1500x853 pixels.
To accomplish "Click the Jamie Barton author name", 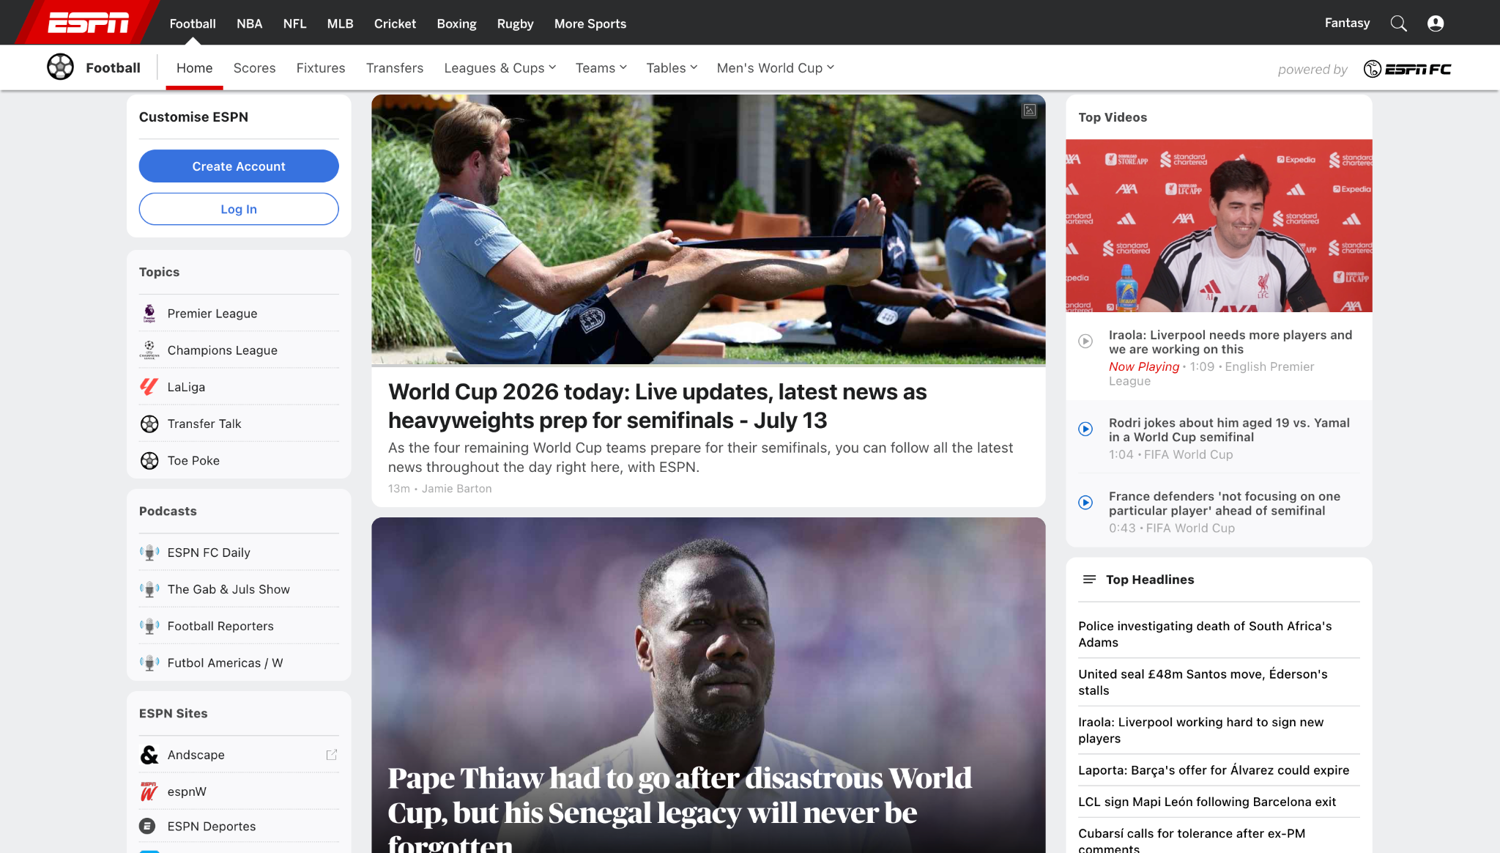I will click(x=457, y=489).
